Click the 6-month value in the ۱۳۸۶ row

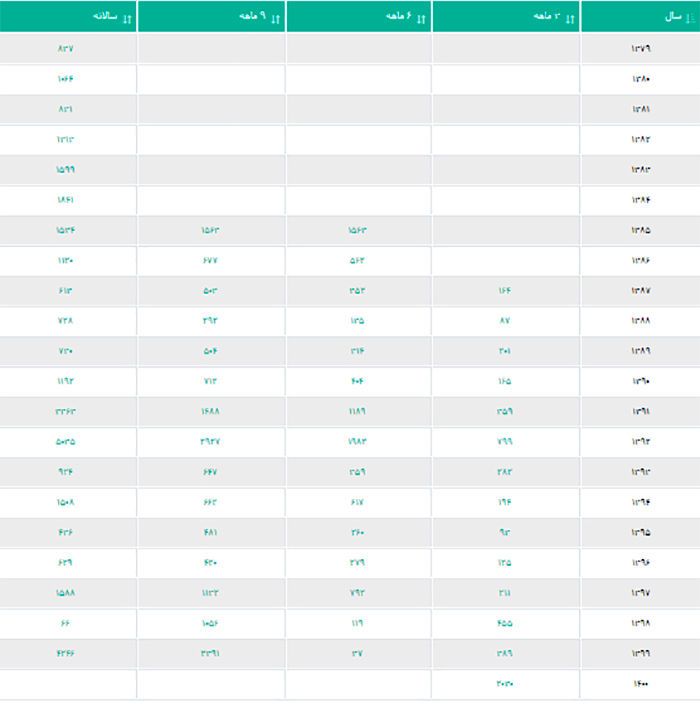pos(357,260)
